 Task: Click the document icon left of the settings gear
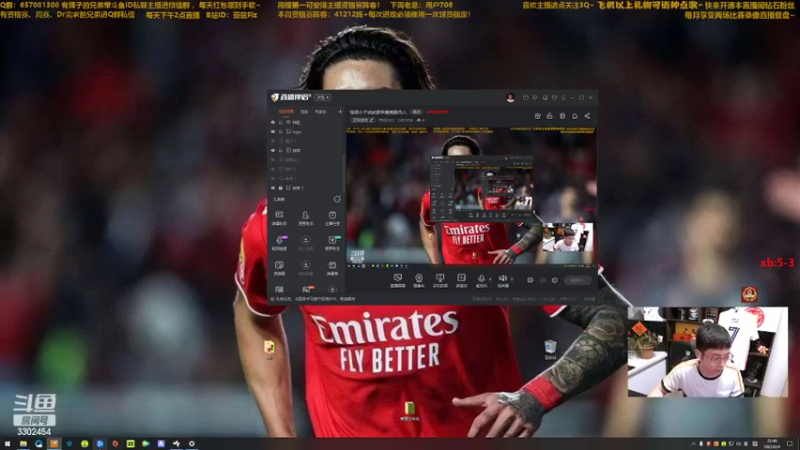tap(530, 280)
